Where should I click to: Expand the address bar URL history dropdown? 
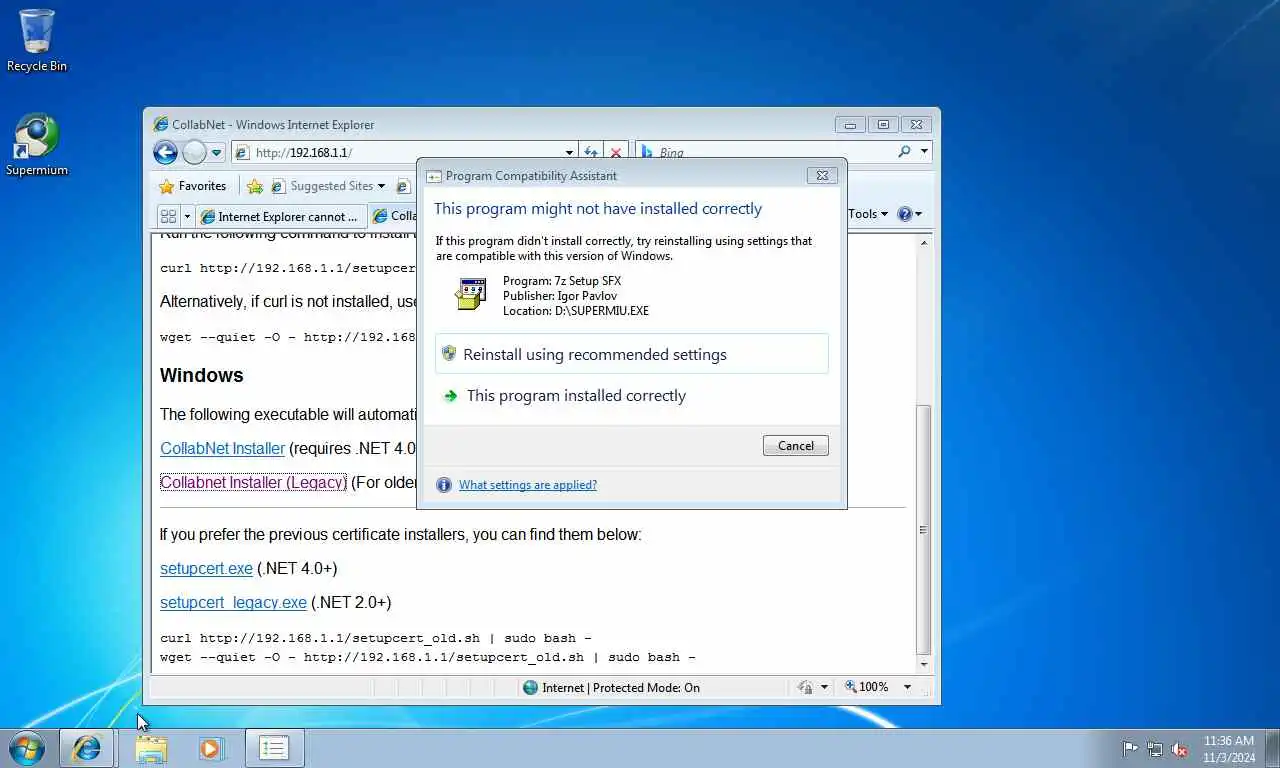[x=569, y=153]
